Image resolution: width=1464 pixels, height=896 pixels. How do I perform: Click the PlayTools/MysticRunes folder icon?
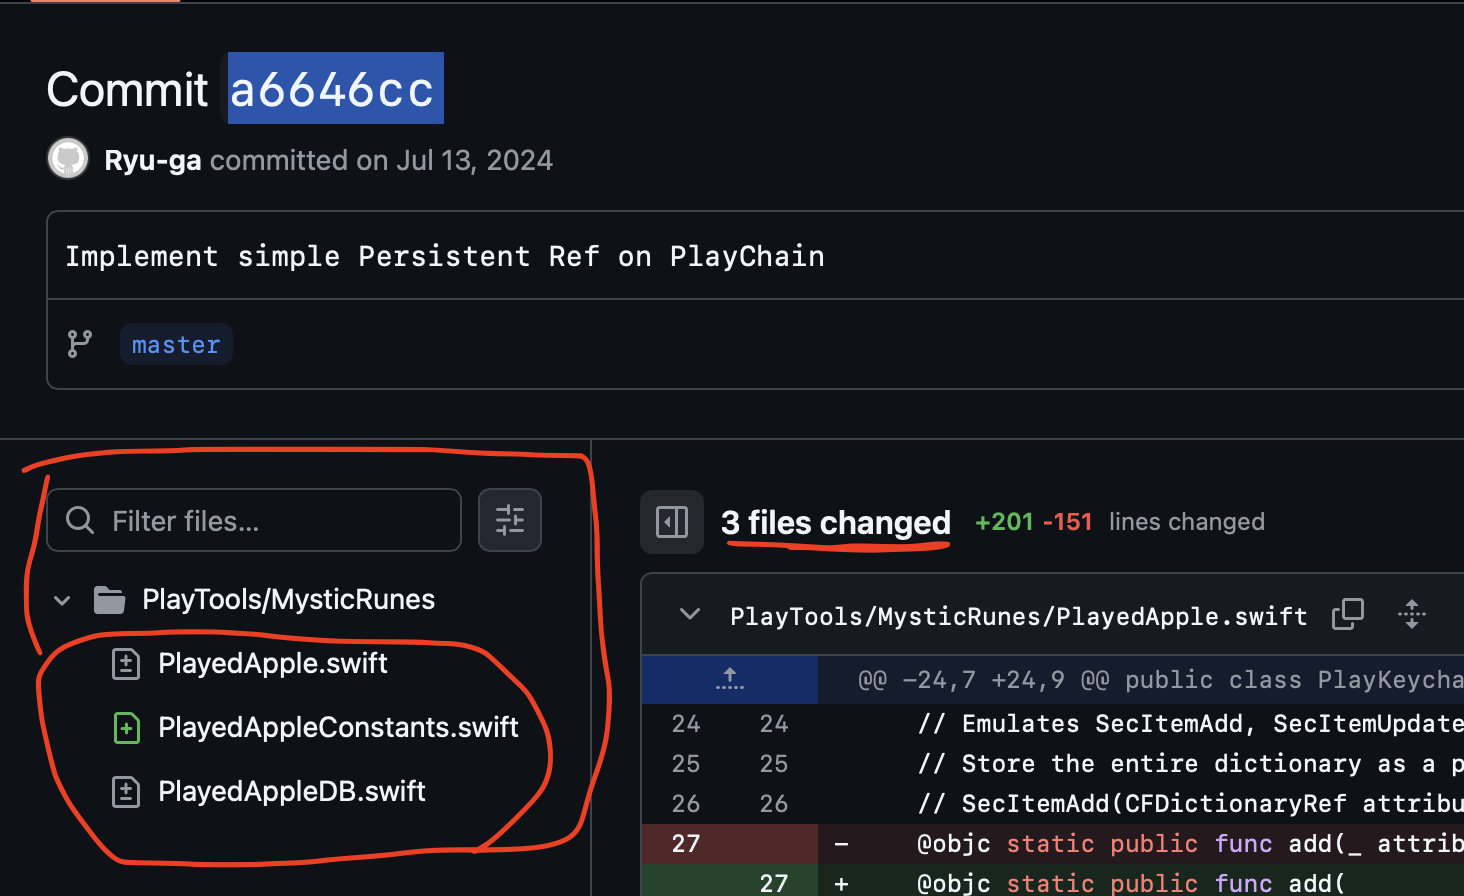pyautogui.click(x=109, y=600)
